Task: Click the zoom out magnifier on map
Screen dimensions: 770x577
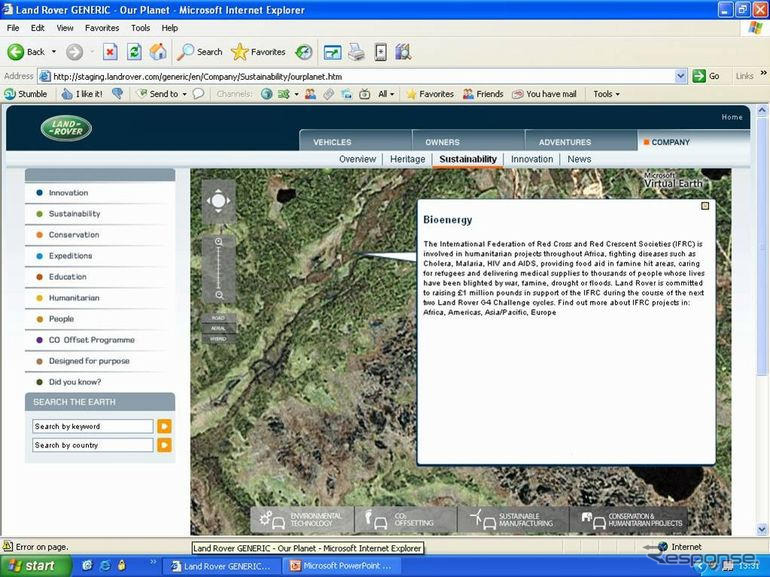Action: (x=219, y=296)
